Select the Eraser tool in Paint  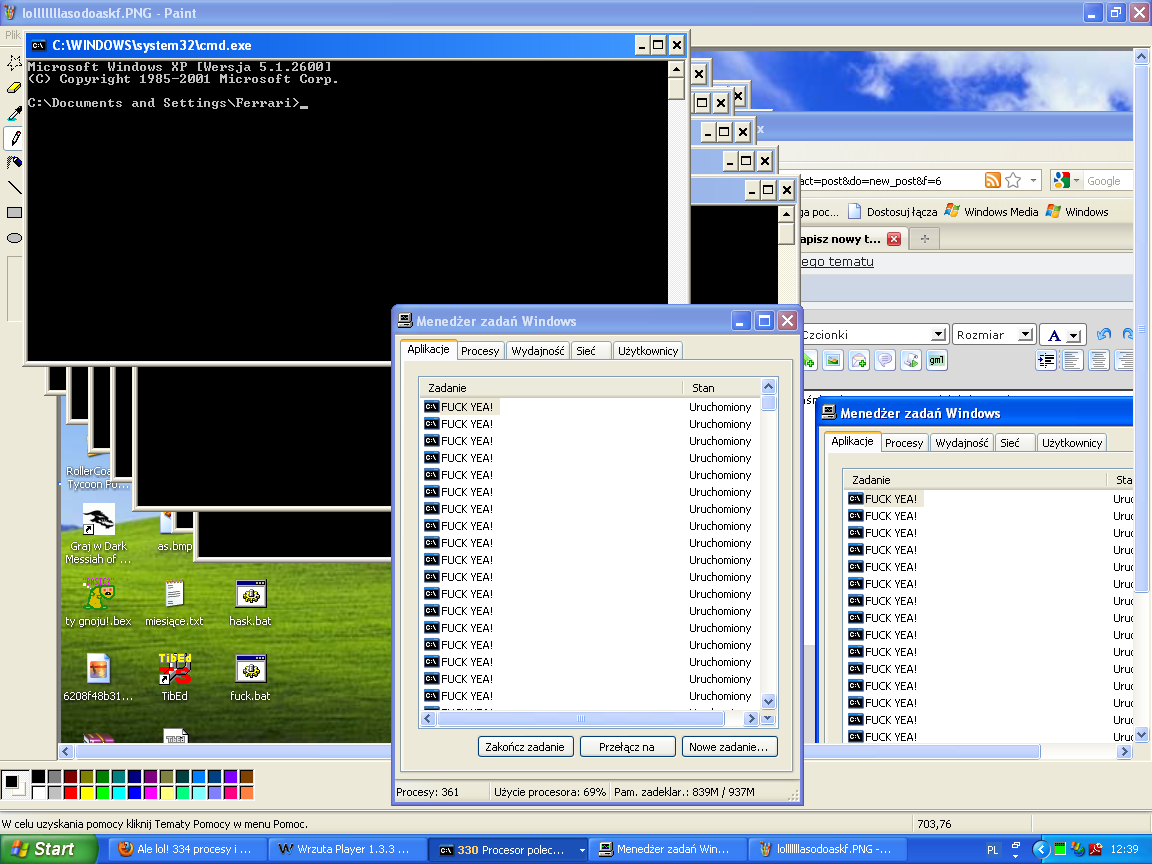tap(14, 88)
